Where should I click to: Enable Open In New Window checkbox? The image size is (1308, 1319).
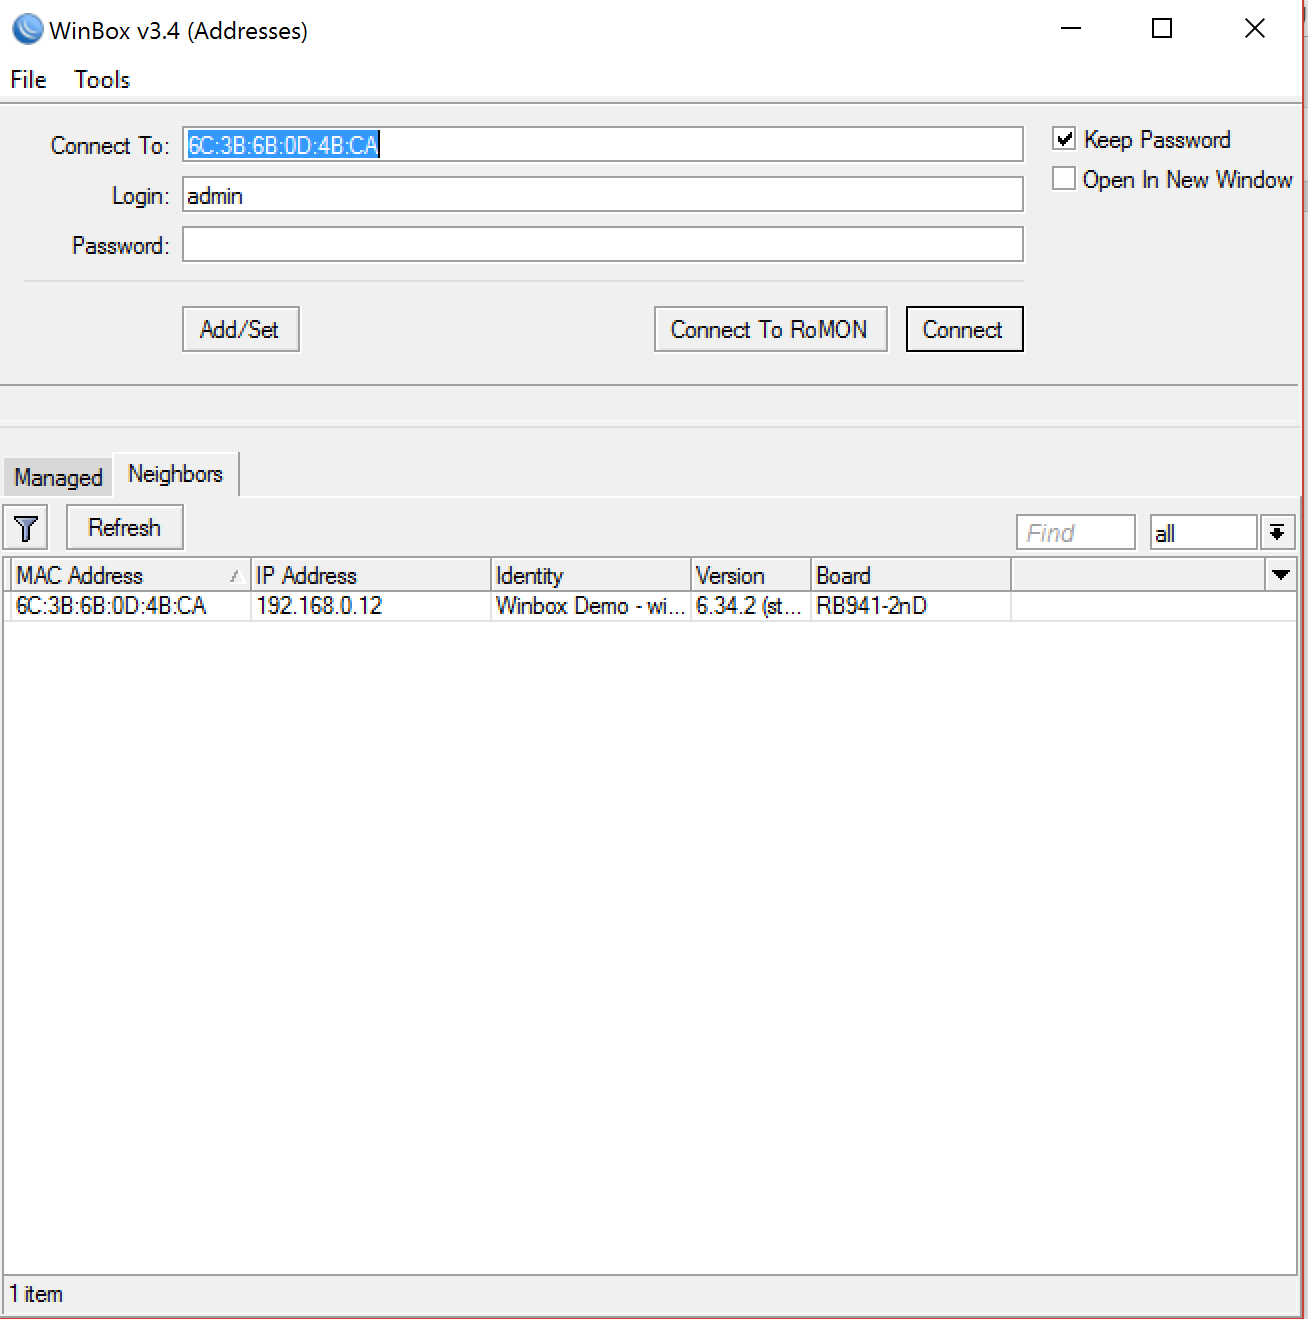1064,179
